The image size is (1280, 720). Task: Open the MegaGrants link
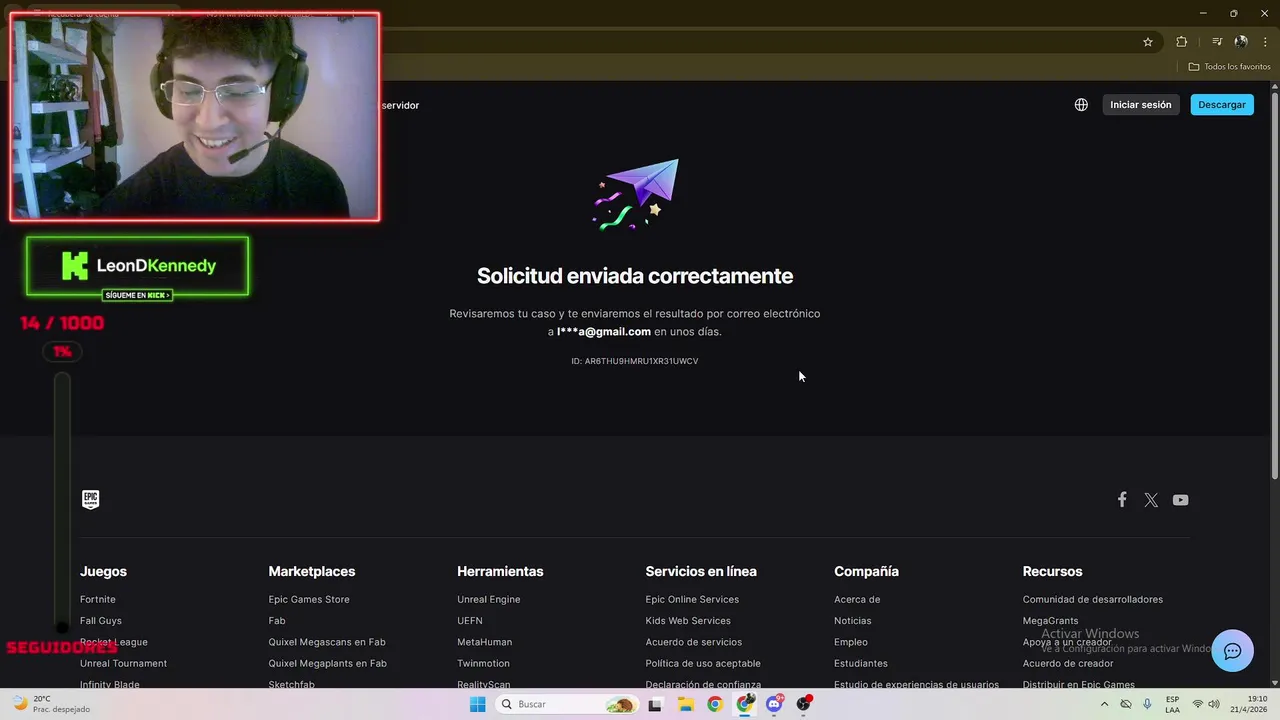pos(1050,621)
